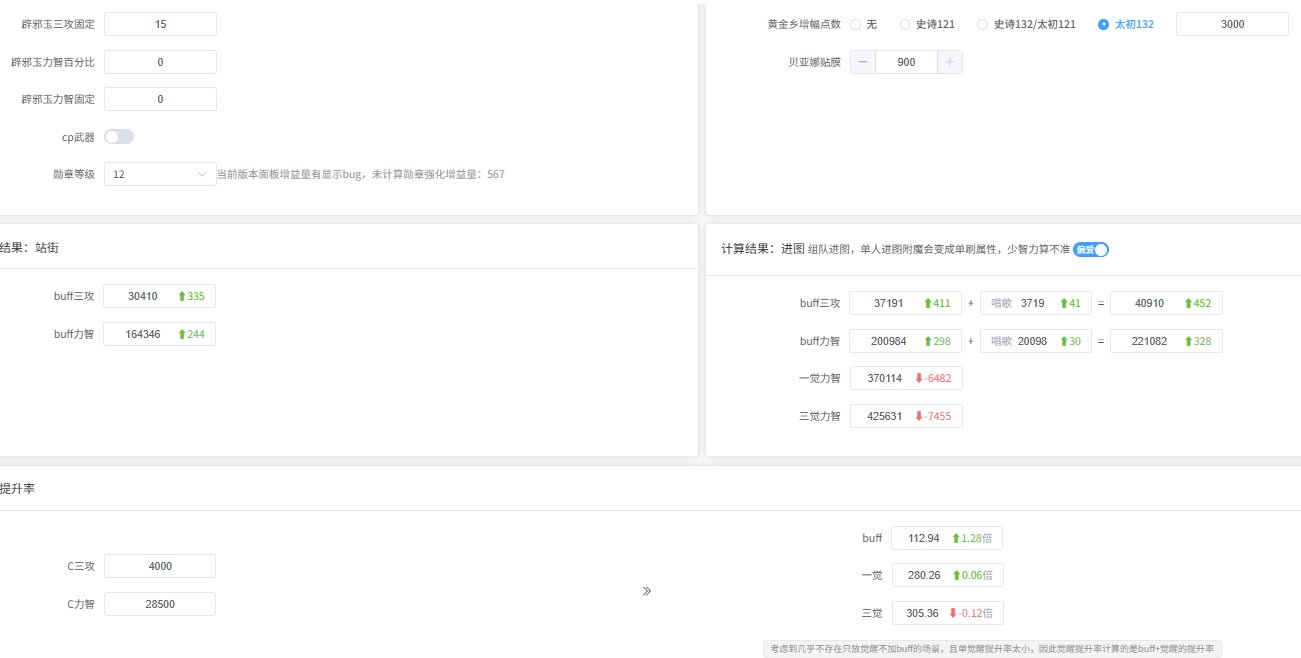Click the plus button for 贝亚娜贴膜
Viewport: 1301px width, 658px height.
coord(949,62)
